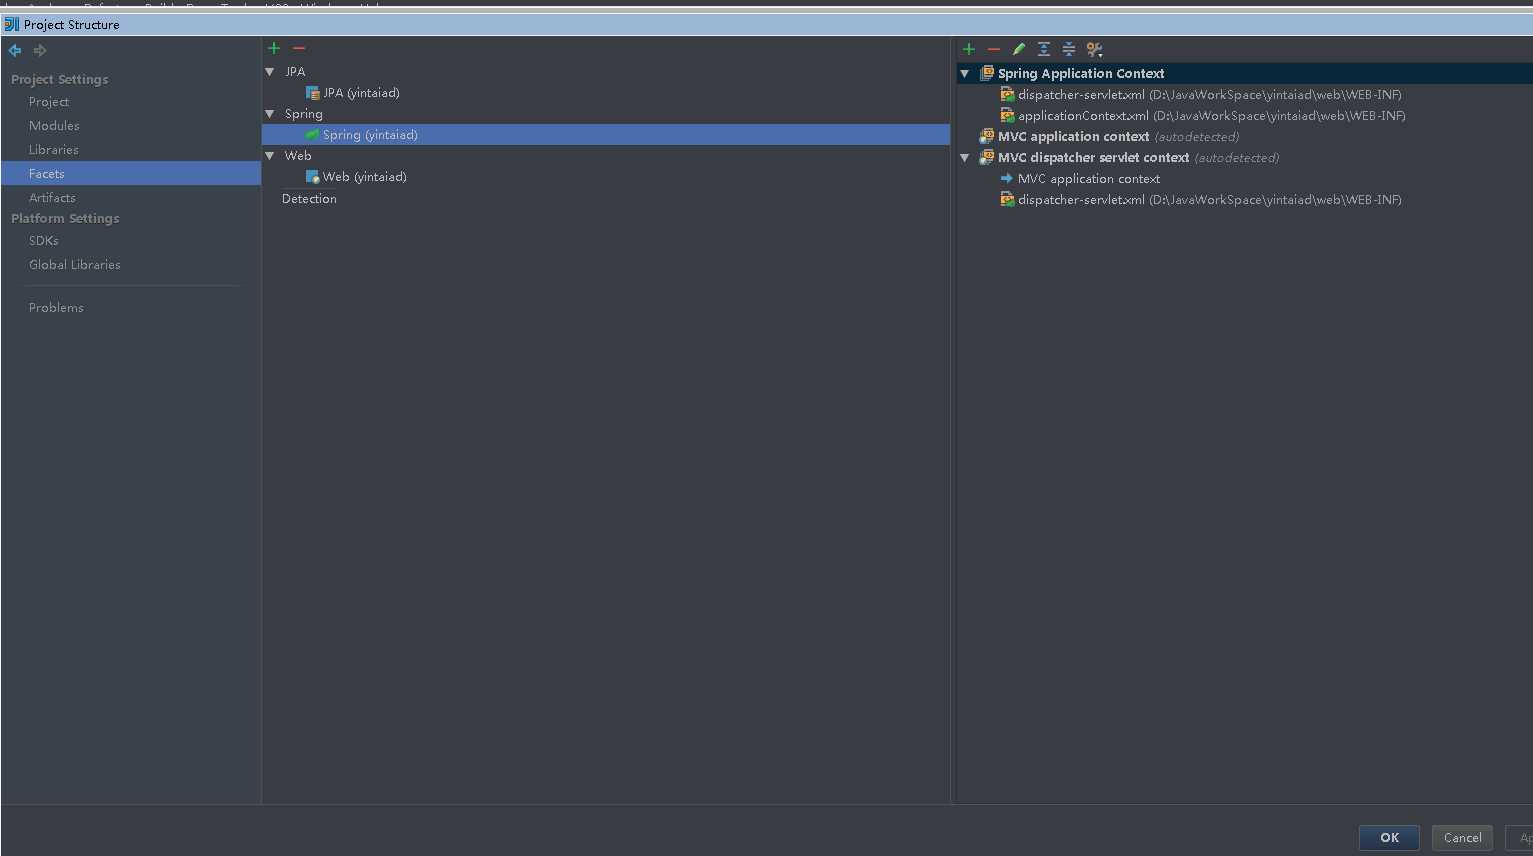Screen dimensions: 1533x856
Task: Collapse the JPA facet group
Action: pos(270,72)
